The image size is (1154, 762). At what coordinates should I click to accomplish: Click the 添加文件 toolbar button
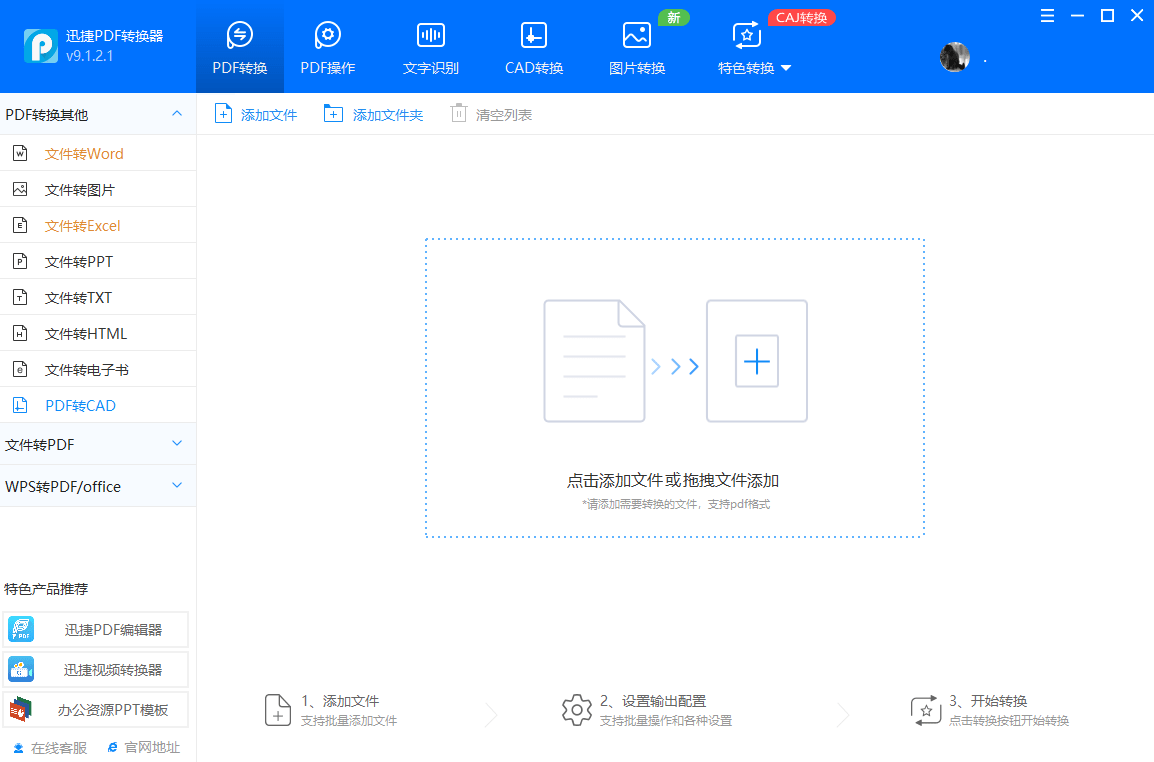255,113
